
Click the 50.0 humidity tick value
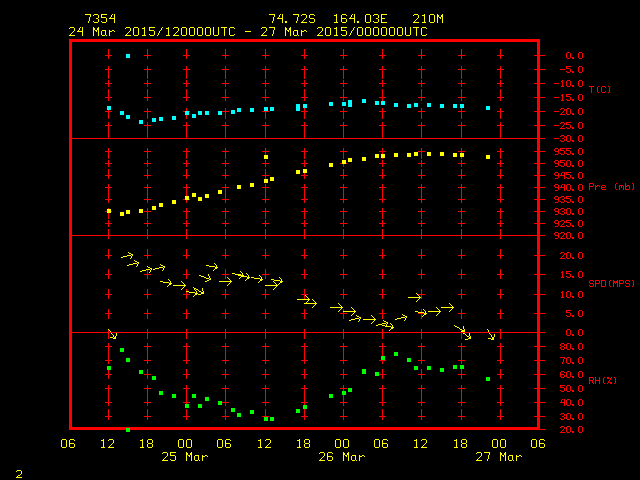click(x=571, y=389)
